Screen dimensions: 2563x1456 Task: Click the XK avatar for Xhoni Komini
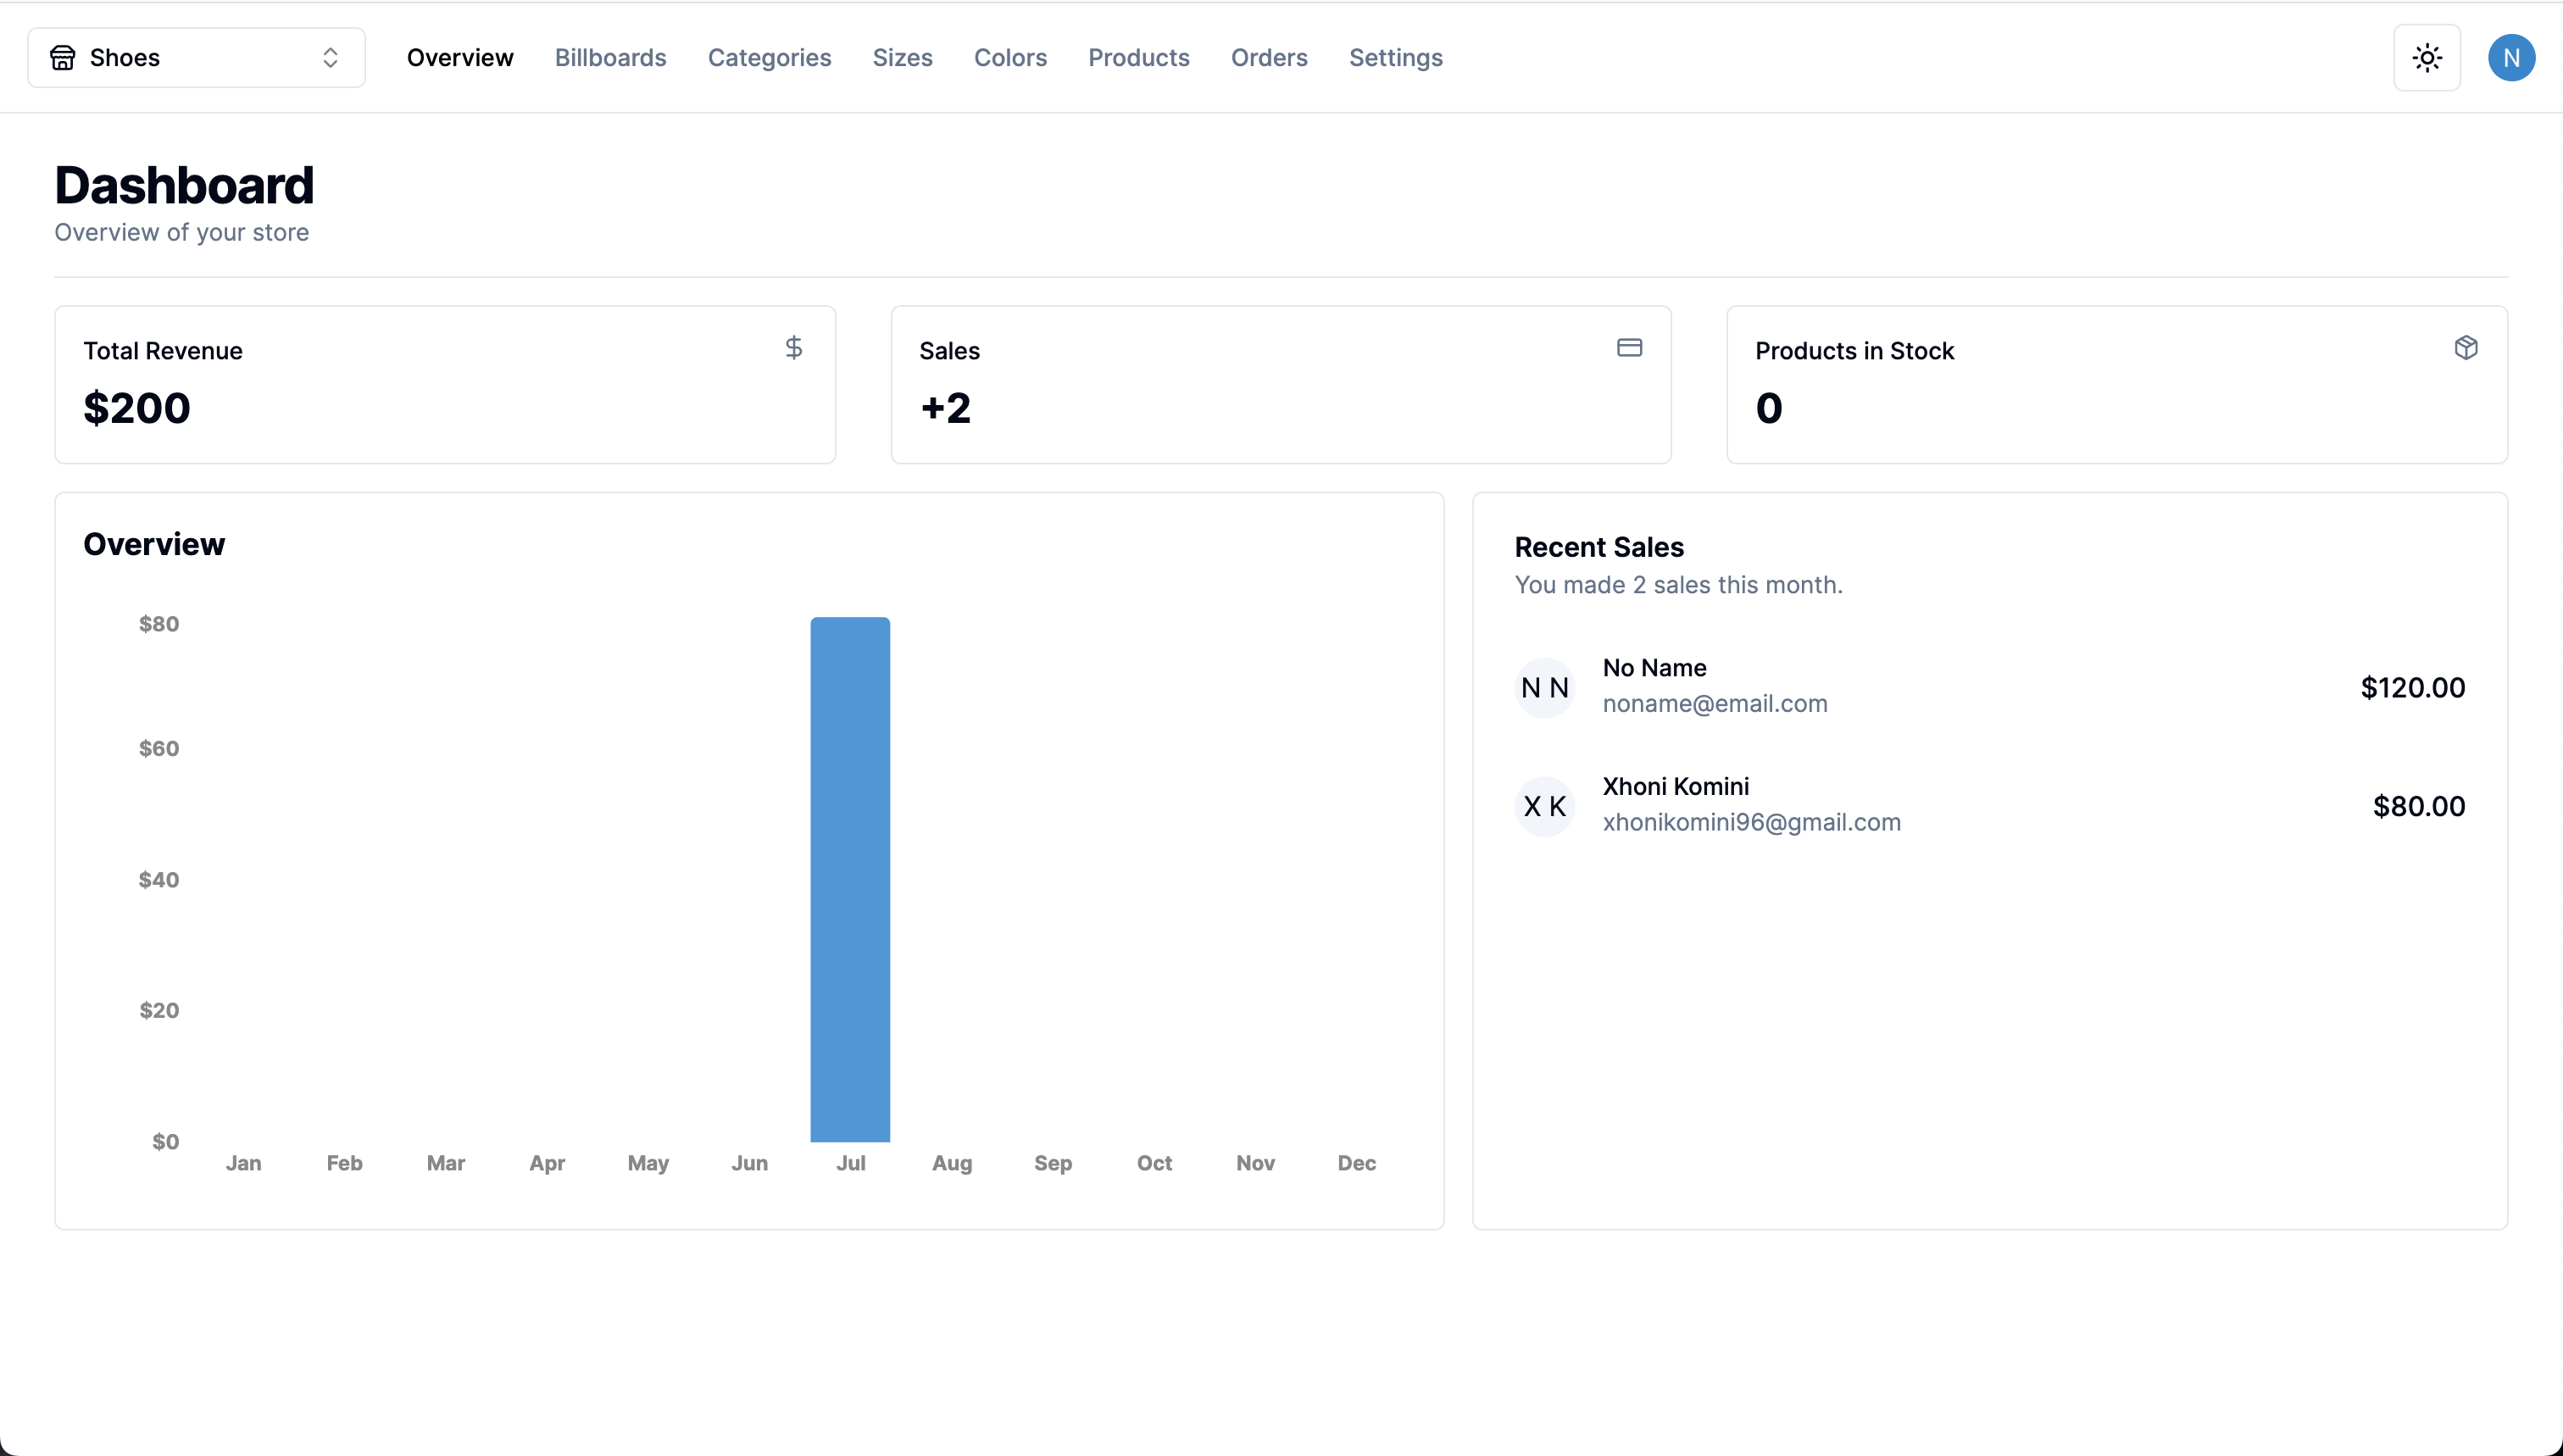point(1545,806)
